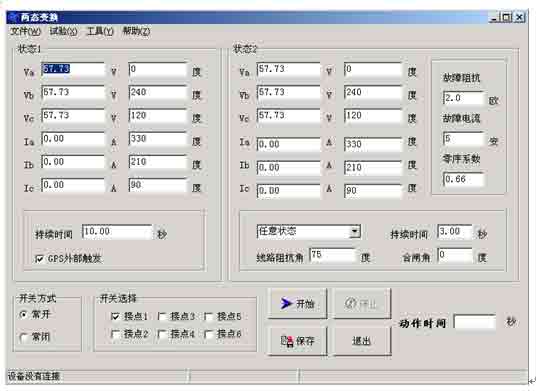
Task: Click state 1 持续时间 field 10.00
Action: 117,232
